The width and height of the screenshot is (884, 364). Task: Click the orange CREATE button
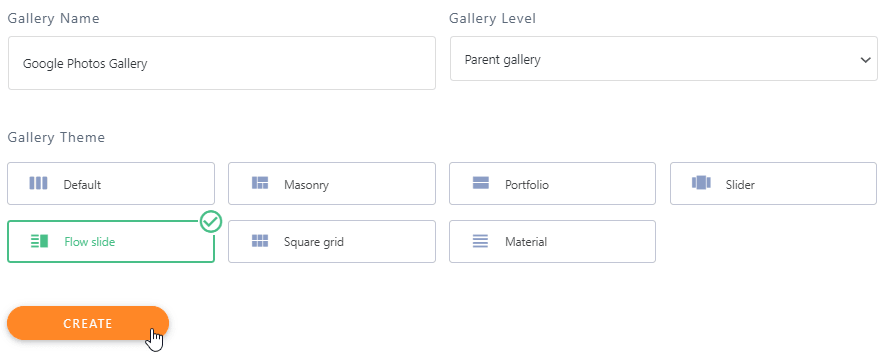pyautogui.click(x=88, y=323)
